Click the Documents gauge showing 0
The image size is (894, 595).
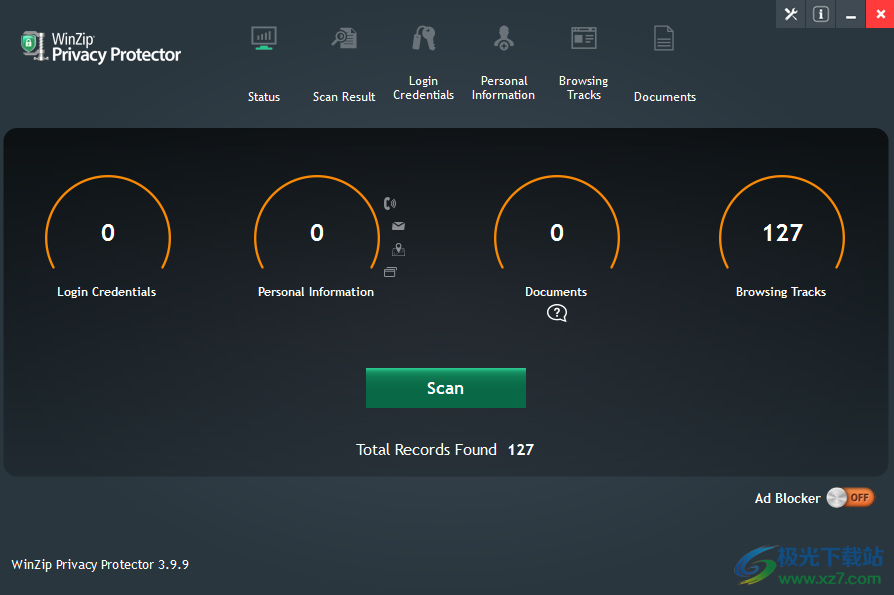(x=557, y=223)
